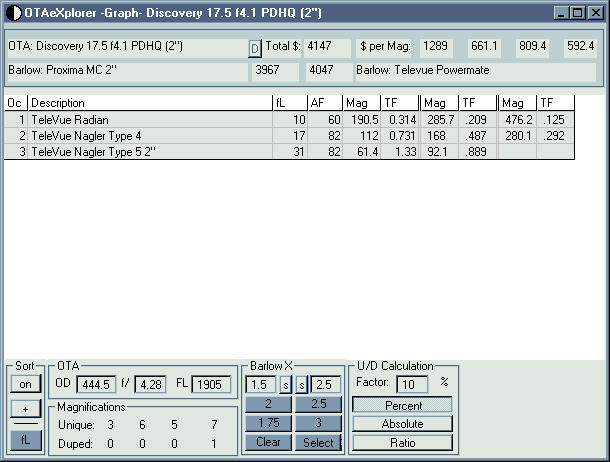The image size is (610, 462).
Task: Click the Barlow X field showing 1.5
Action: [x=261, y=385]
